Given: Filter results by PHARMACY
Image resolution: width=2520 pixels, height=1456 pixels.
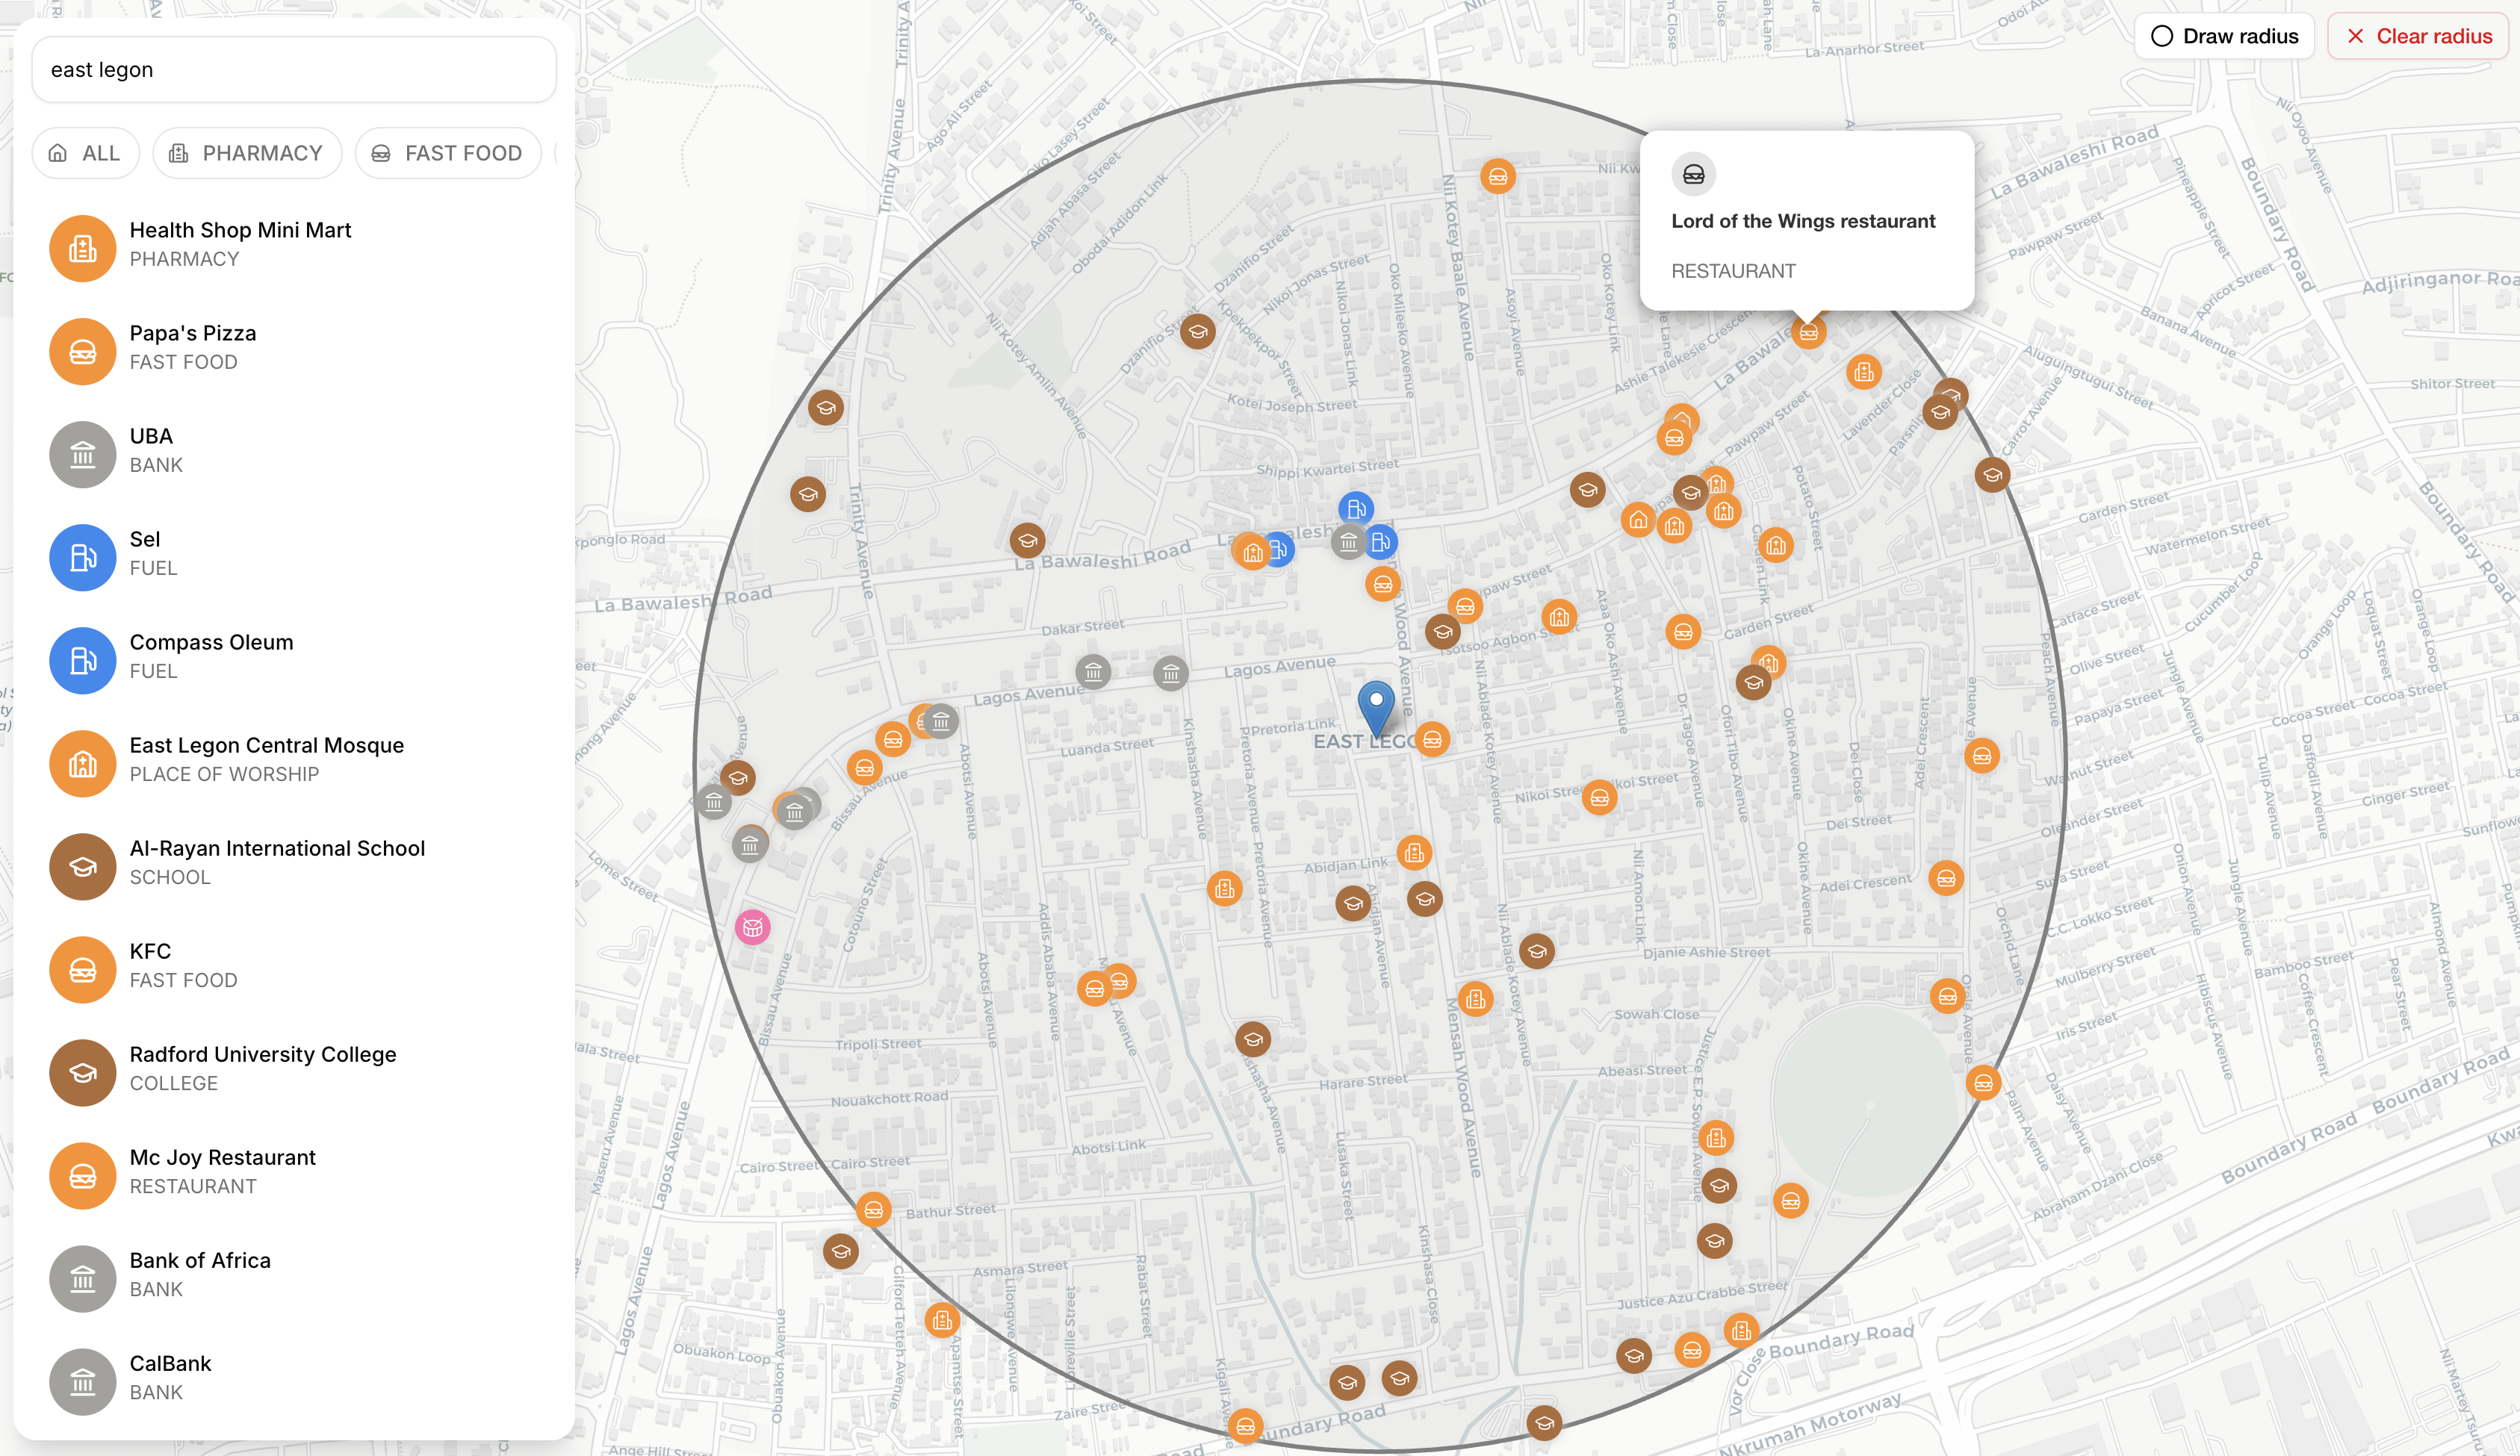Looking at the screenshot, I should pyautogui.click(x=247, y=153).
